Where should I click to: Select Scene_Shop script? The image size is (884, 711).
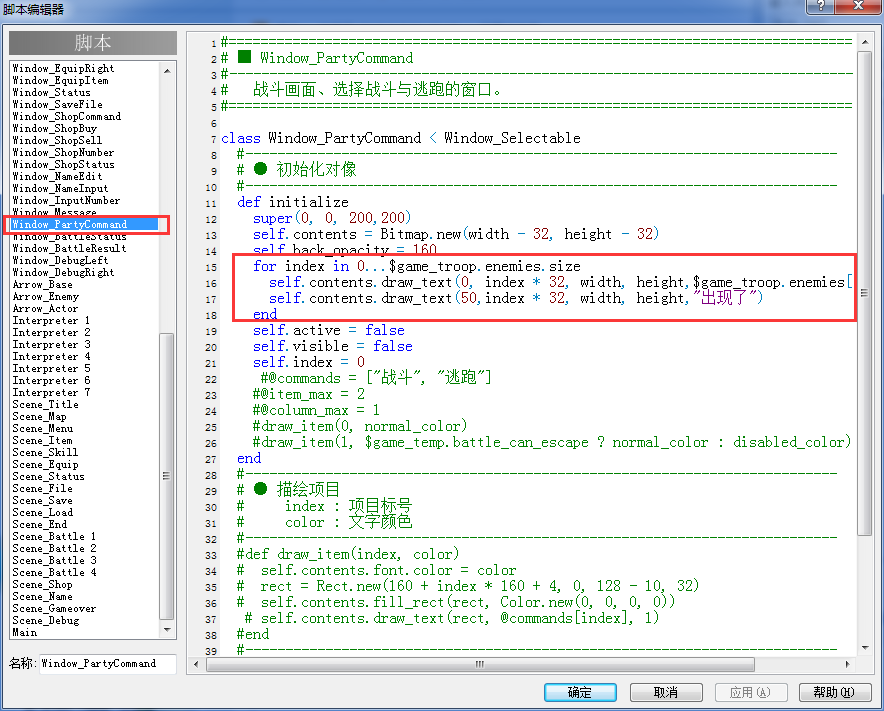click(x=43, y=585)
